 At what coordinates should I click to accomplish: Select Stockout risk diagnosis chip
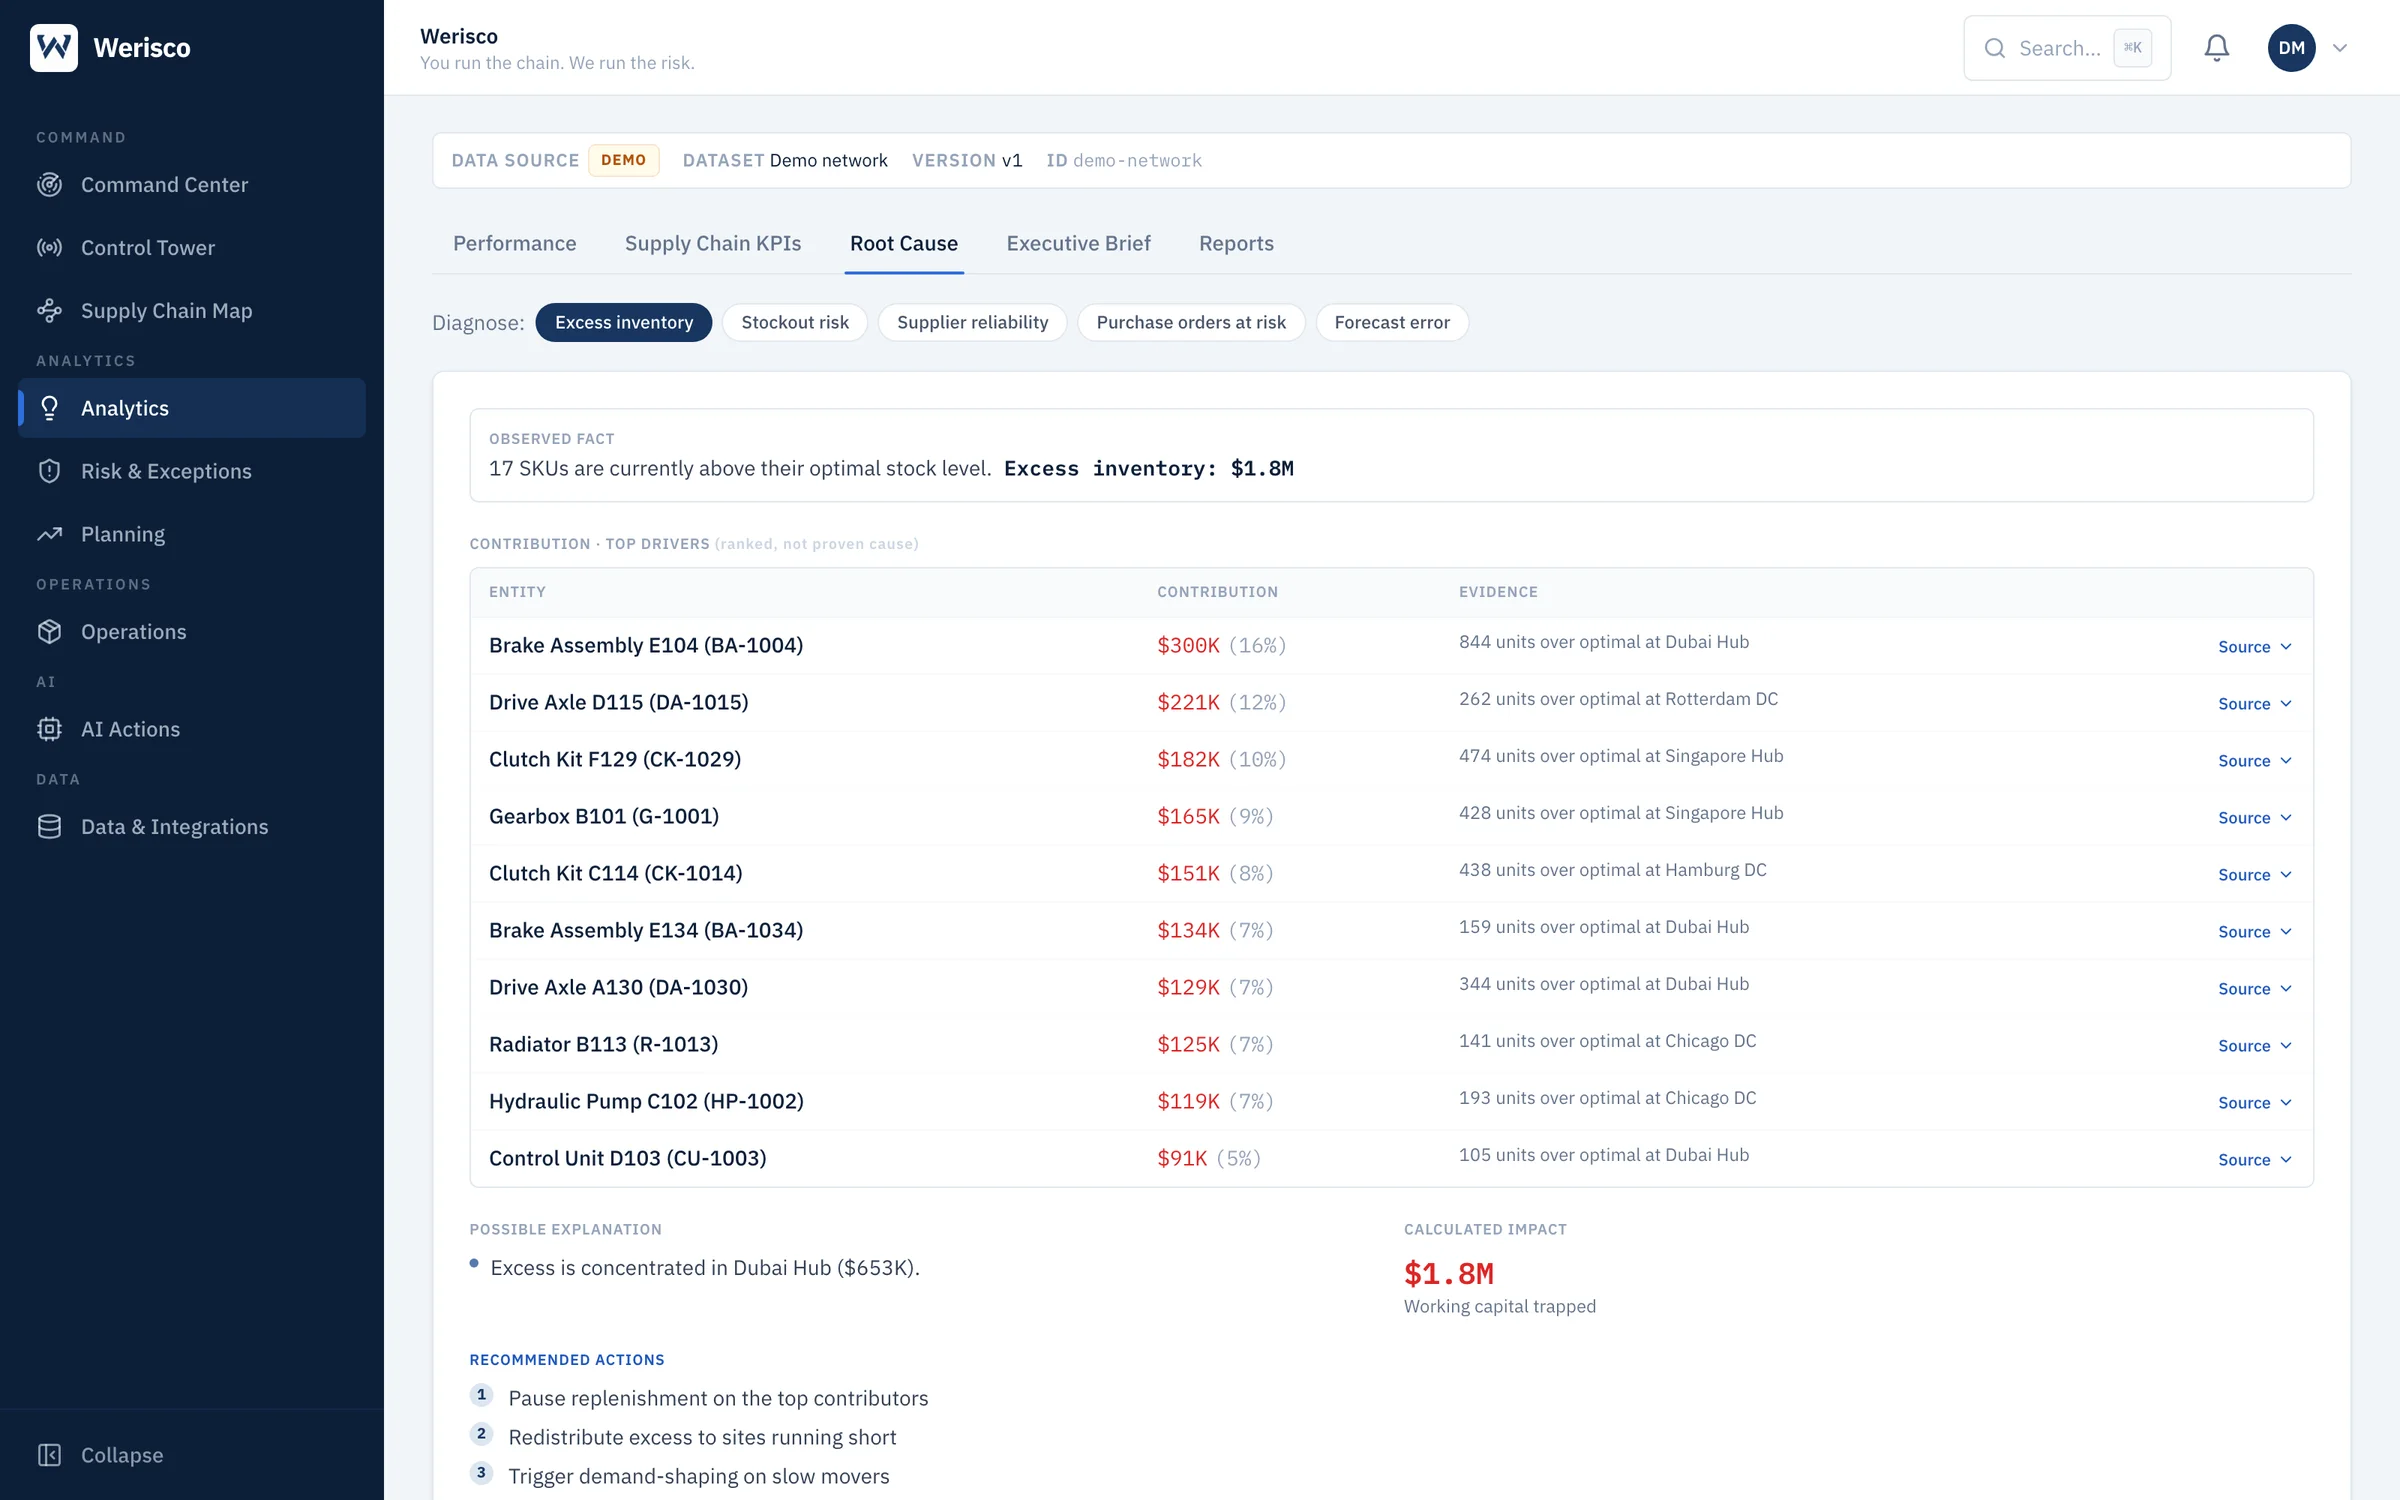pos(794,322)
